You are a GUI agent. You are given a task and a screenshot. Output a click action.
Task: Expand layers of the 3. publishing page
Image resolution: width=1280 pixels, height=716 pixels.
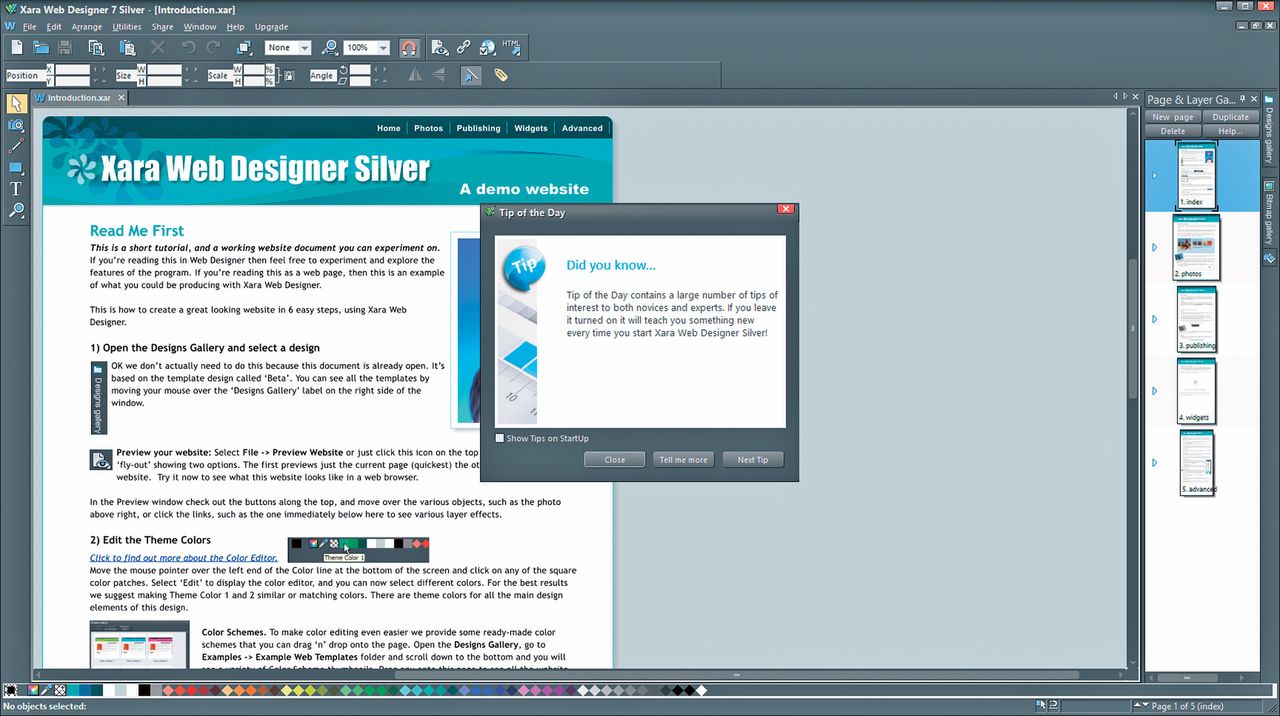tap(1154, 320)
